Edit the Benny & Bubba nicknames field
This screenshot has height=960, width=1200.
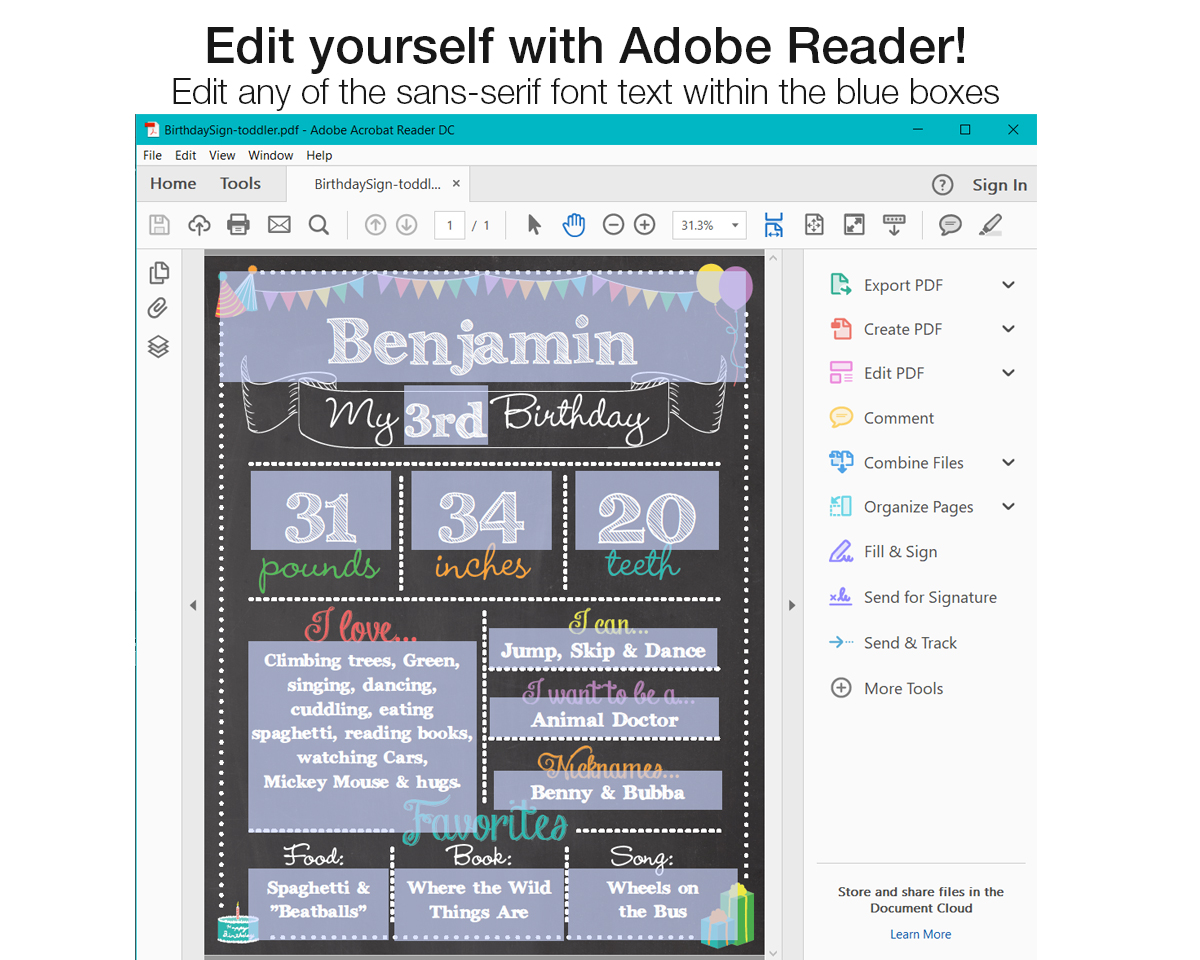pyautogui.click(x=608, y=790)
